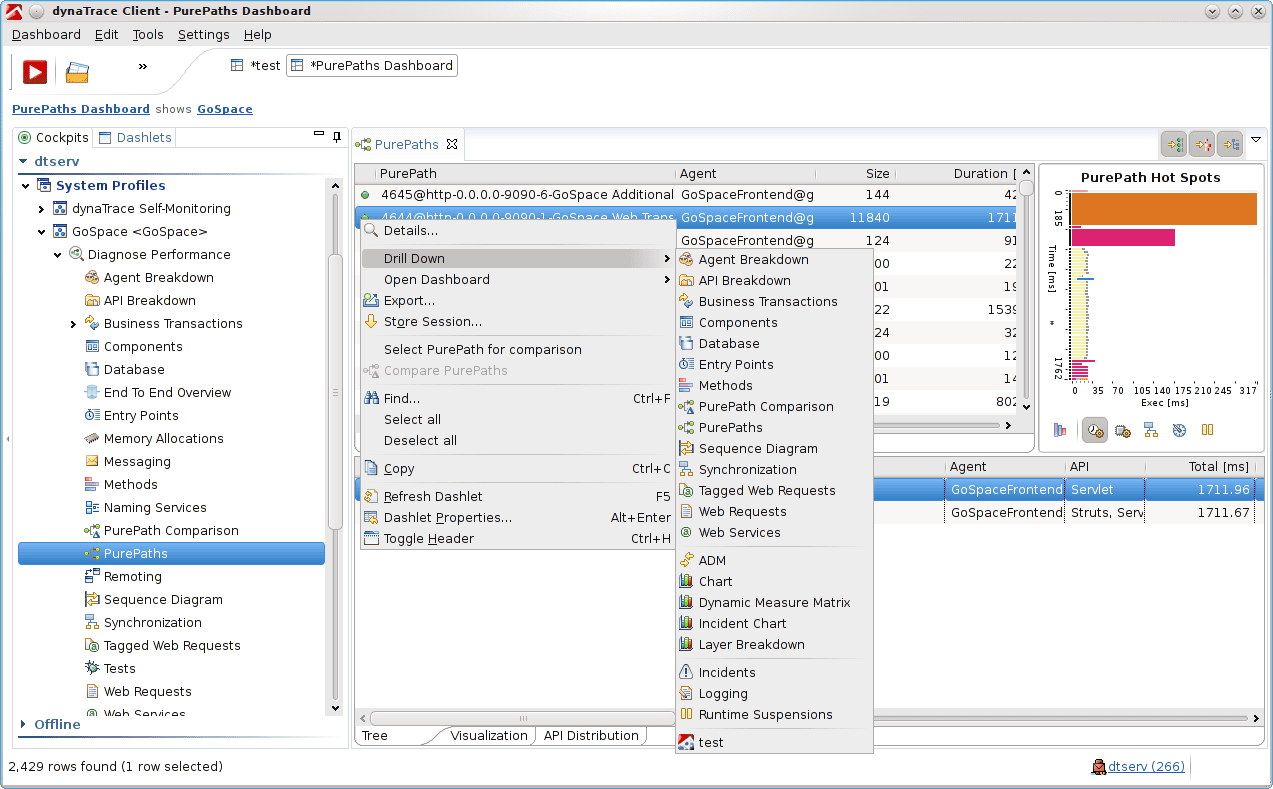1273x789 pixels.
Task: Expand the Open Dashboard submenu
Action: click(x=518, y=279)
